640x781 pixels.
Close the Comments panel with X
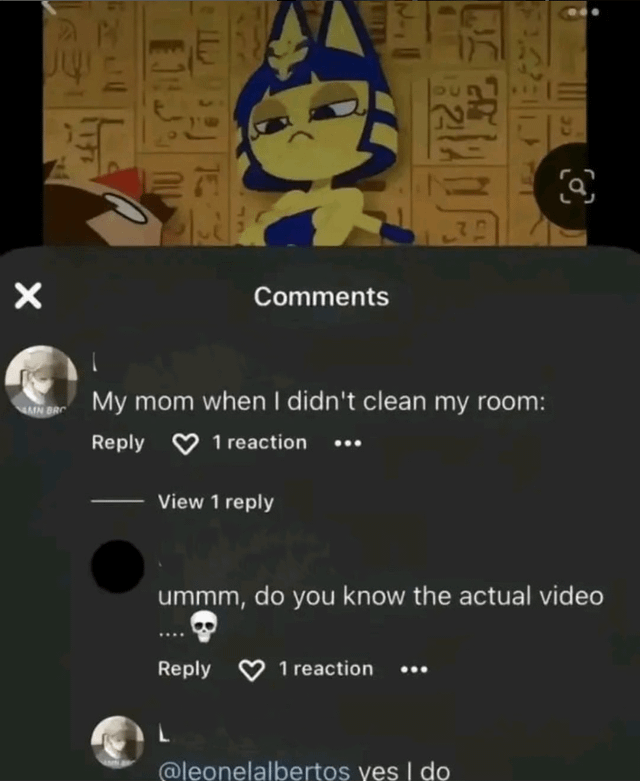(27, 295)
